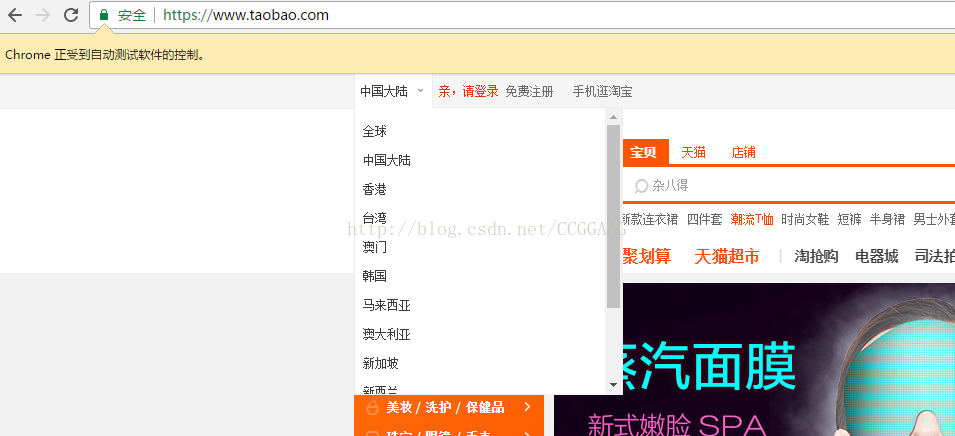Click the region list scrollbar thumb
Image resolution: width=955 pixels, height=436 pixels.
613,216
